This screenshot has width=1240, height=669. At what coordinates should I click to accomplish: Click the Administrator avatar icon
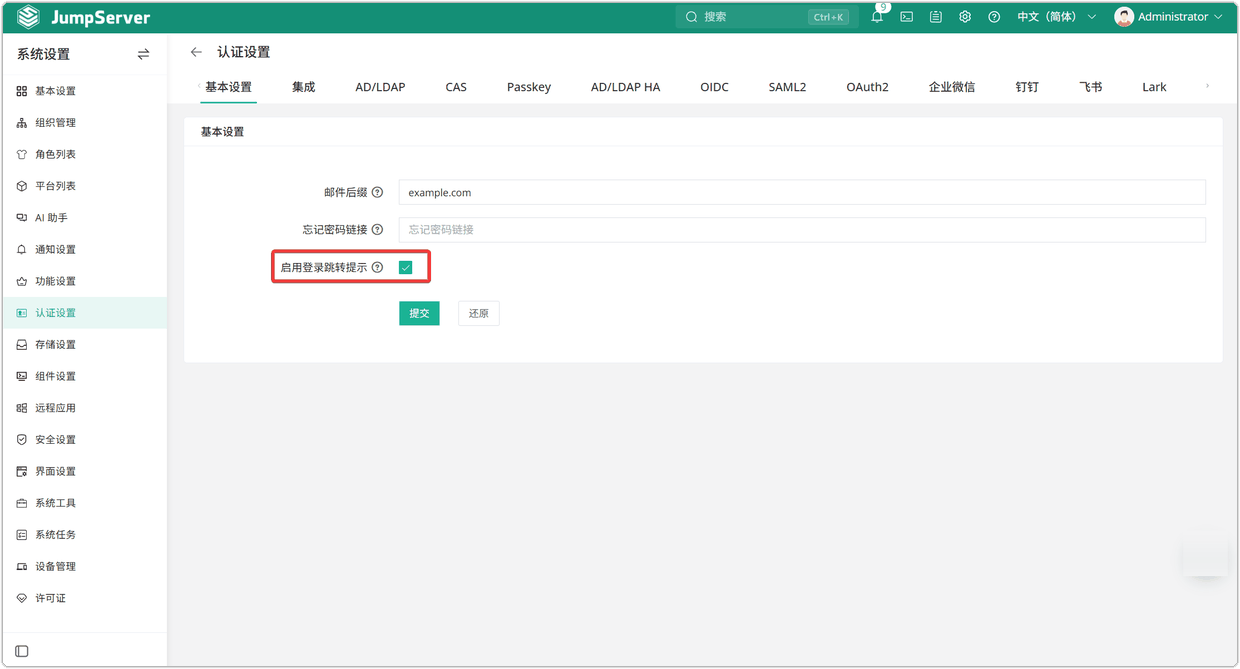(1124, 17)
